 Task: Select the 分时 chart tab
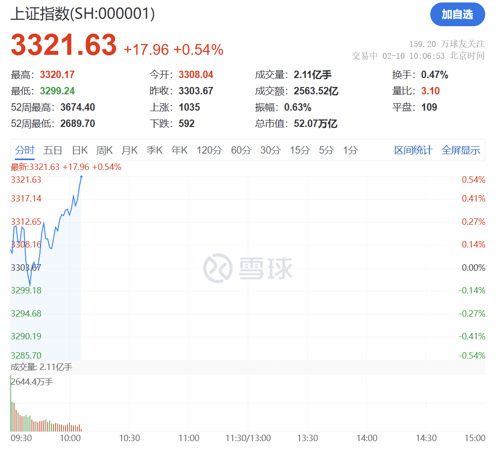(25, 150)
